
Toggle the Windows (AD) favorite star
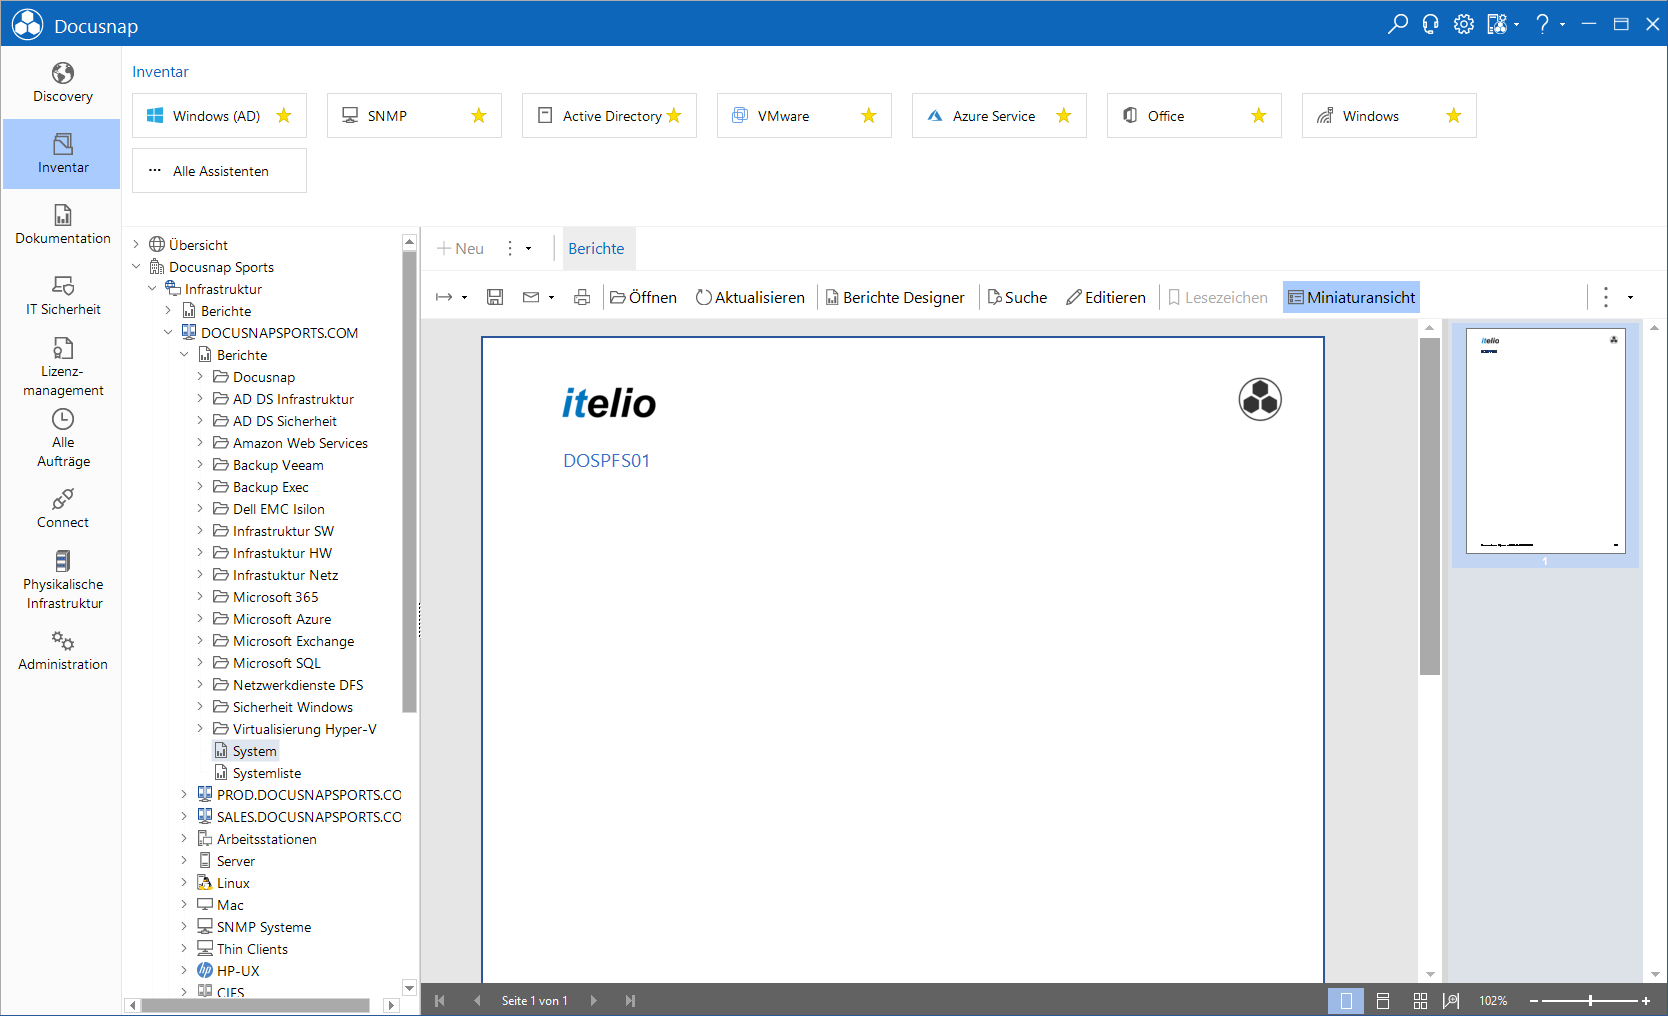[284, 116]
